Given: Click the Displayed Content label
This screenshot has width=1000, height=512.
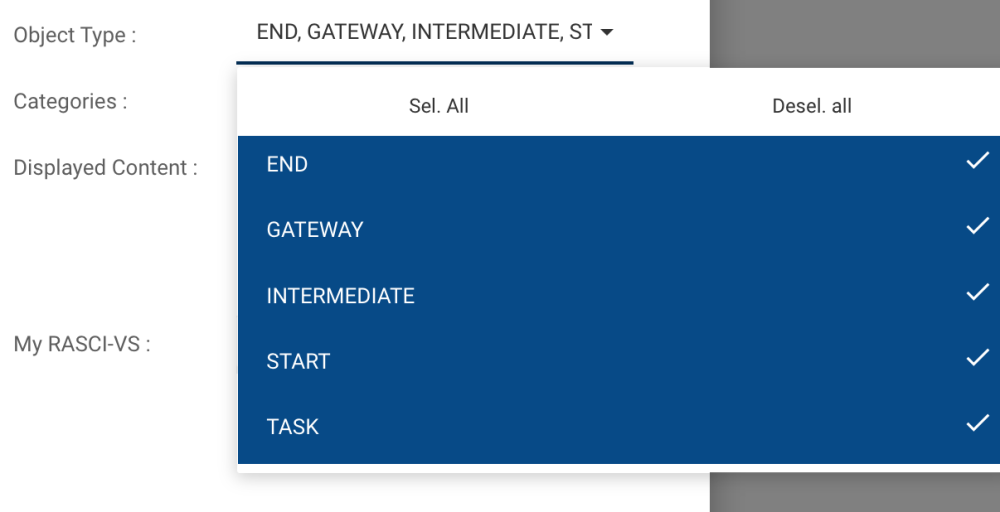Looking at the screenshot, I should pos(105,168).
